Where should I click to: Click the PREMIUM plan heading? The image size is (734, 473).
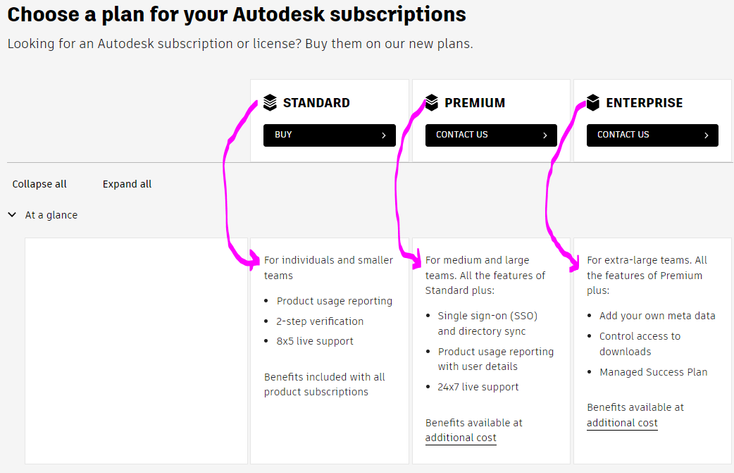475,103
